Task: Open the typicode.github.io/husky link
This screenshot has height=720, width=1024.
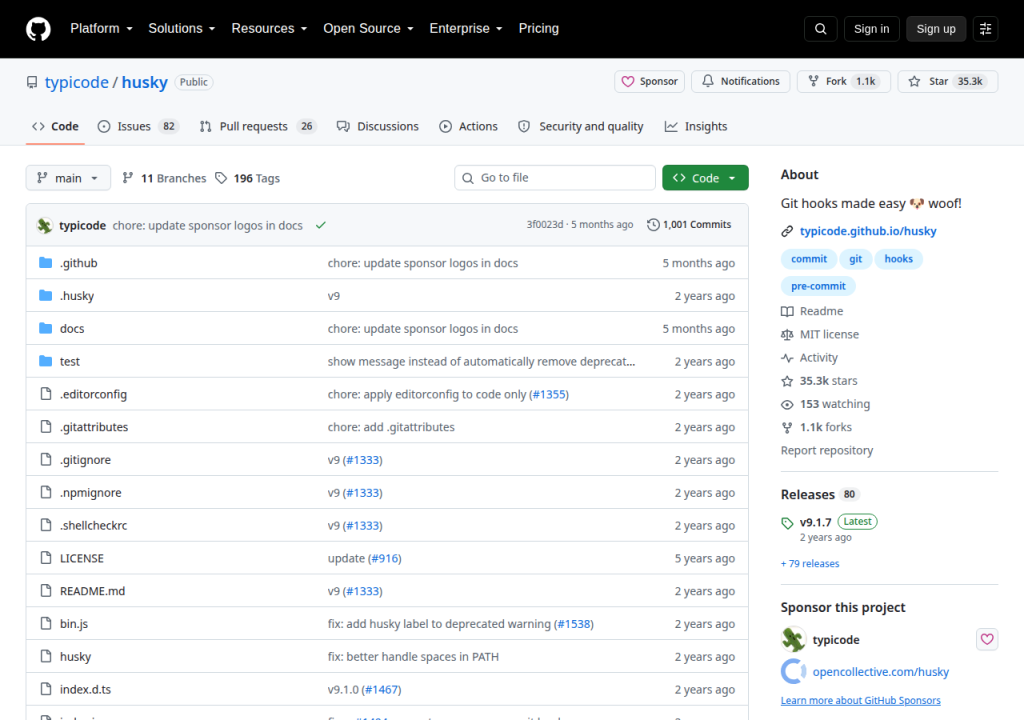Action: click(868, 231)
